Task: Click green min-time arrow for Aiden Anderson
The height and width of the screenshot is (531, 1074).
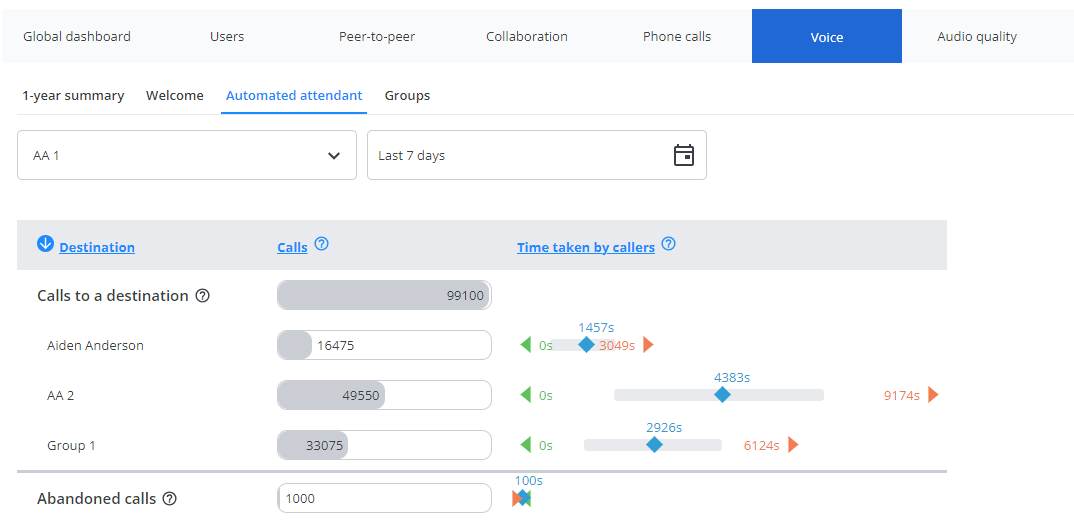Action: [x=525, y=345]
